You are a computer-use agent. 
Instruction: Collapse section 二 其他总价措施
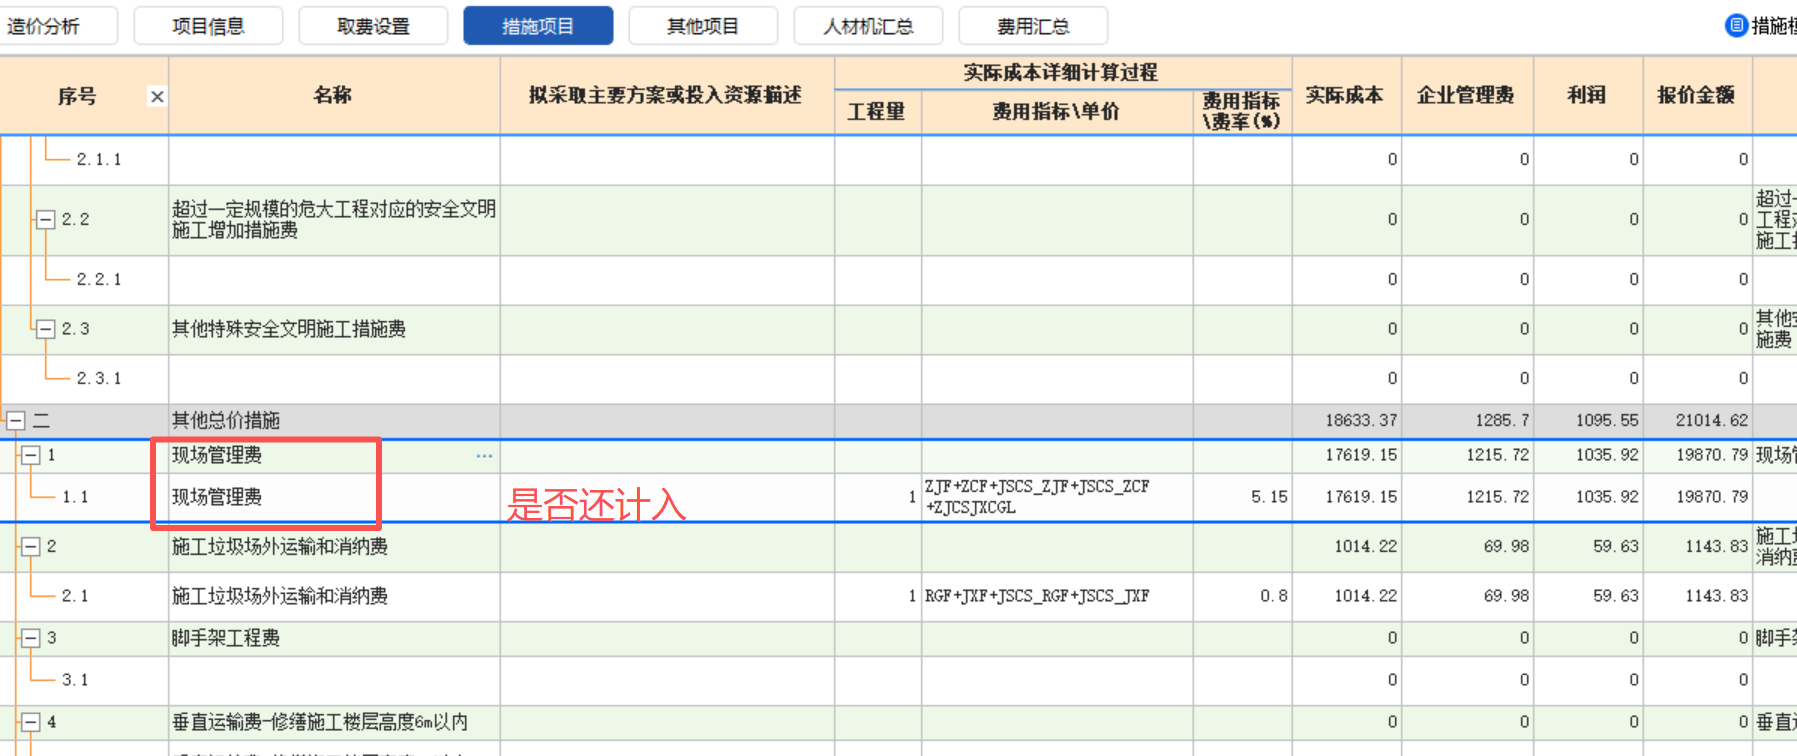point(16,421)
